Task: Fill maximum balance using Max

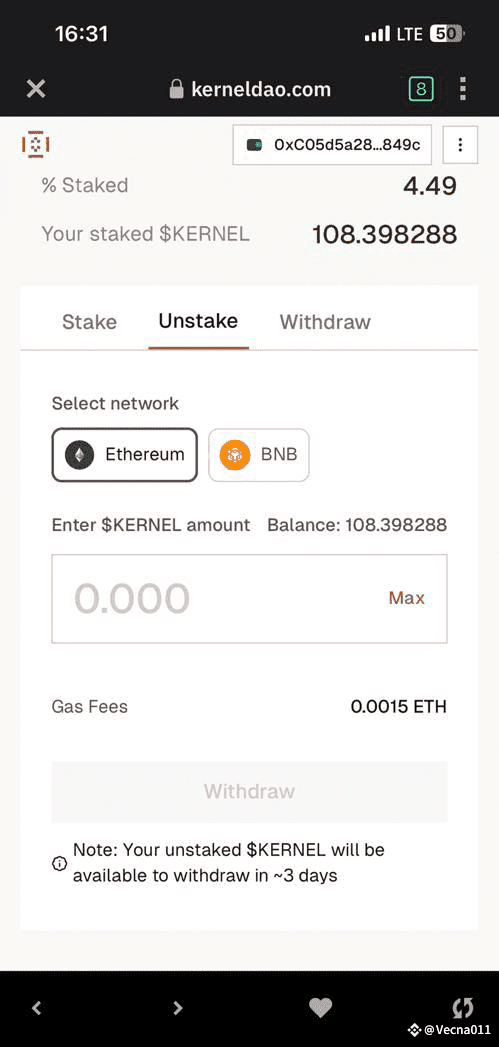Action: pos(407,598)
